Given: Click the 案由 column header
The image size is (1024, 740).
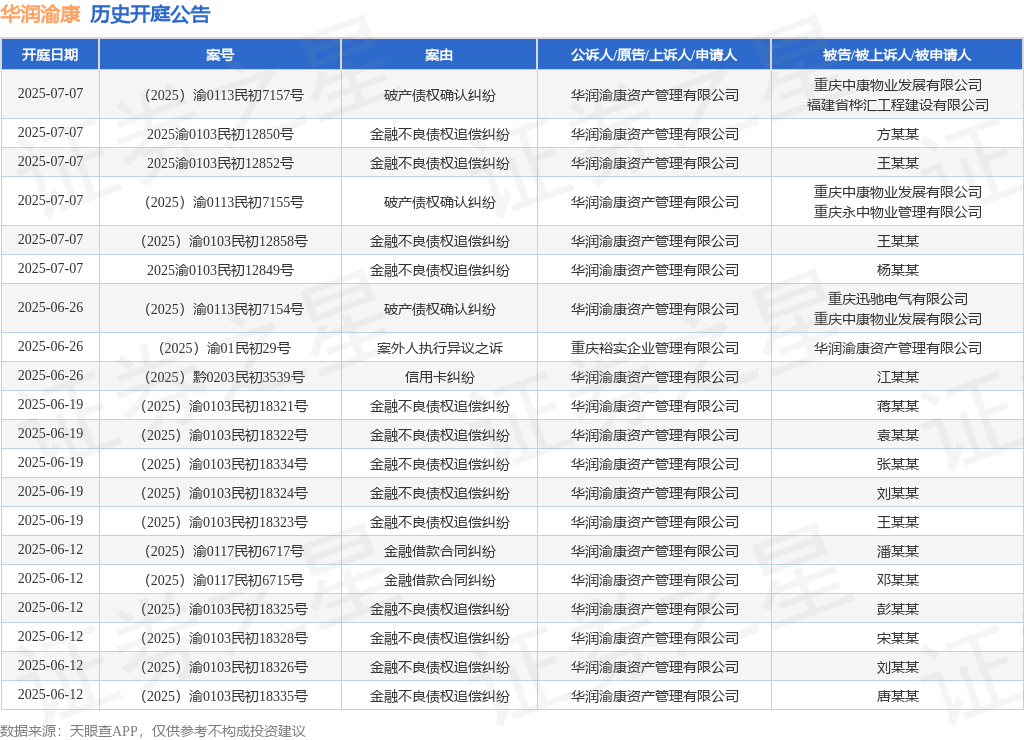Looking at the screenshot, I should (439, 55).
